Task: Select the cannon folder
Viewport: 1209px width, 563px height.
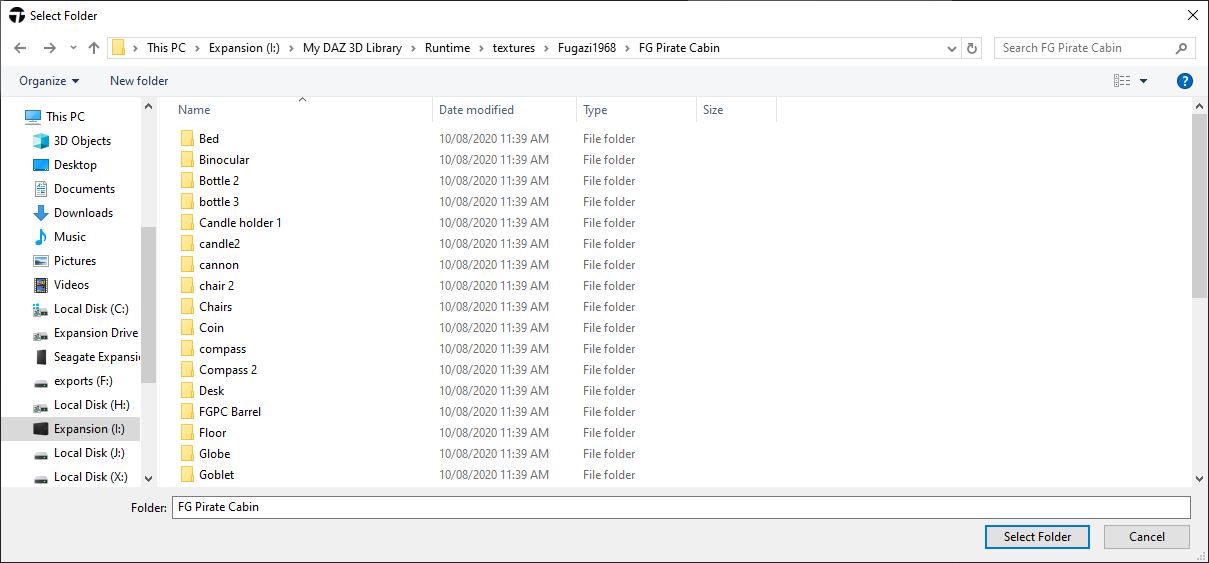Action: (219, 265)
